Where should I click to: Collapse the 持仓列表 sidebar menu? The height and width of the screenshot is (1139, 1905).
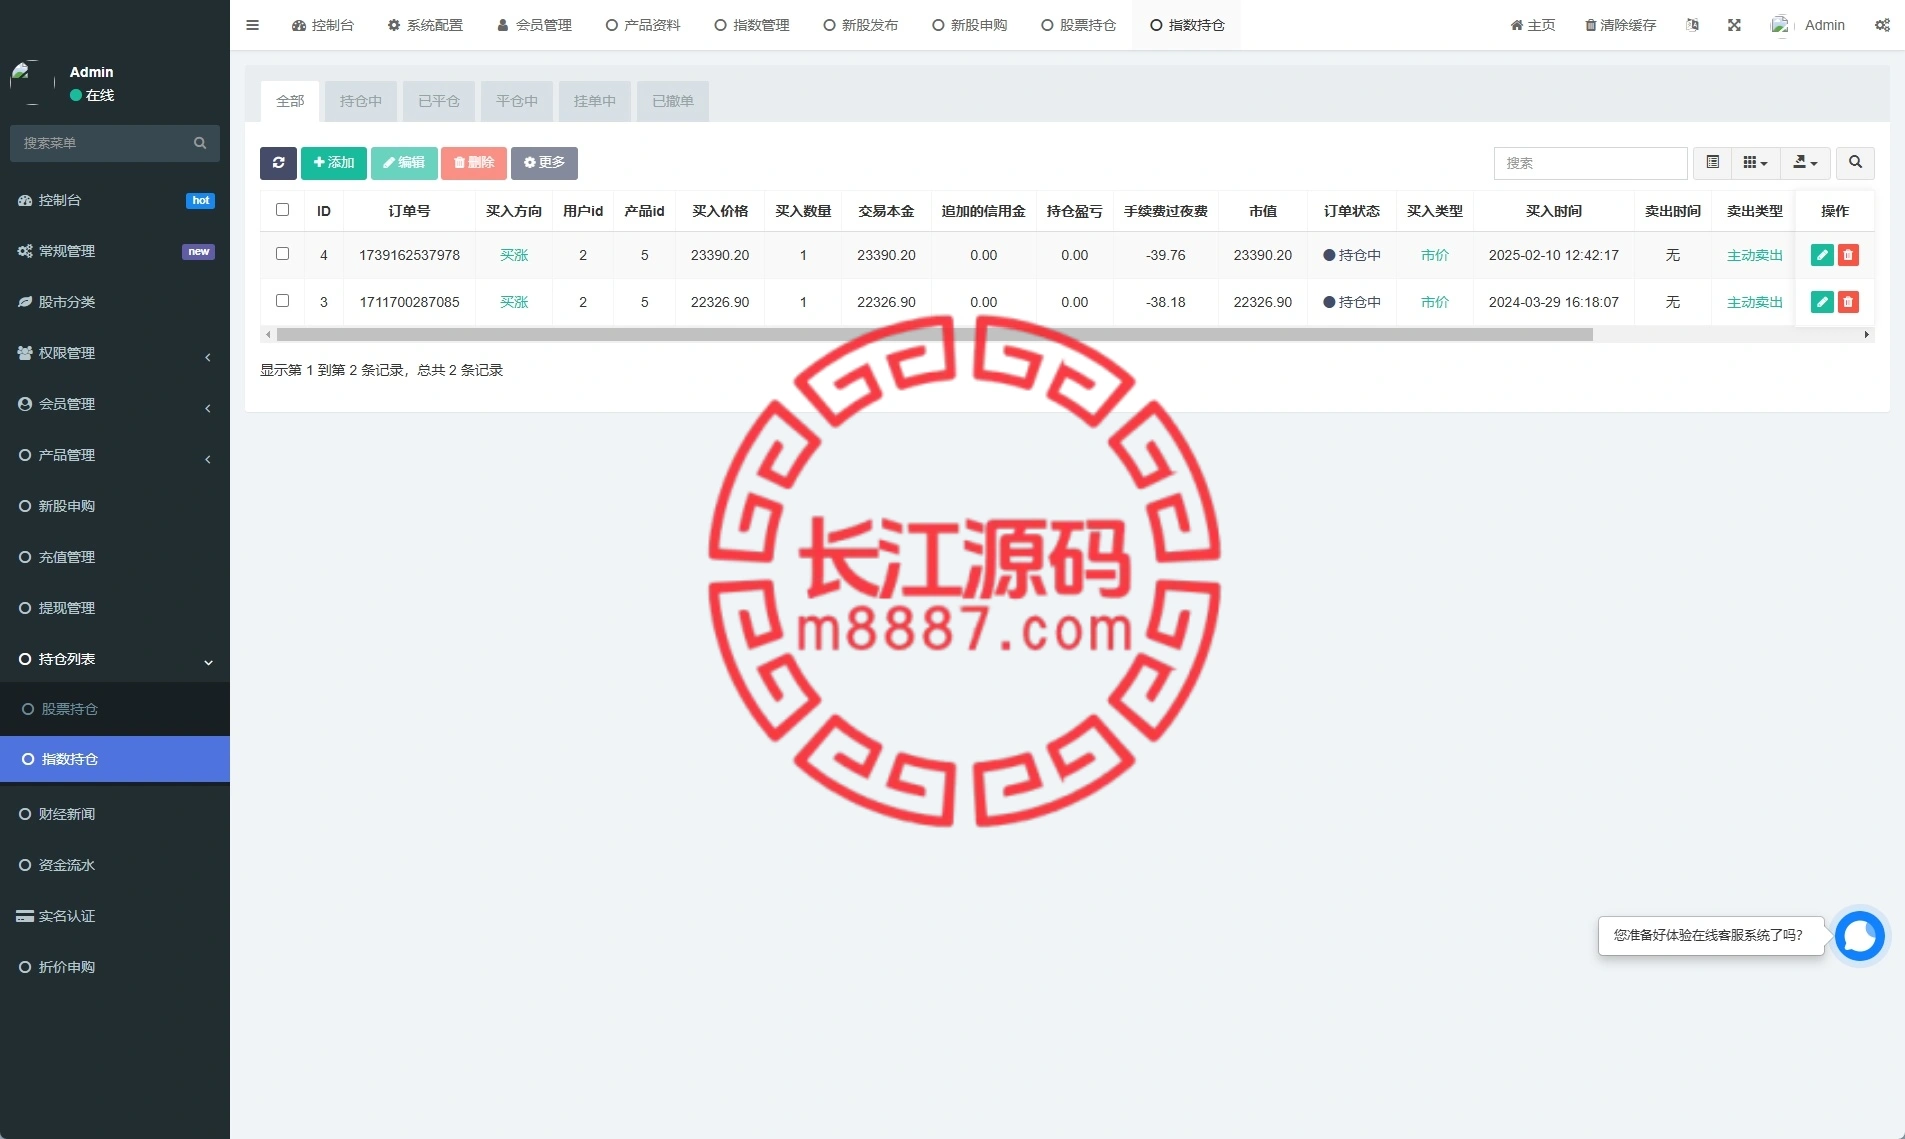[115, 659]
